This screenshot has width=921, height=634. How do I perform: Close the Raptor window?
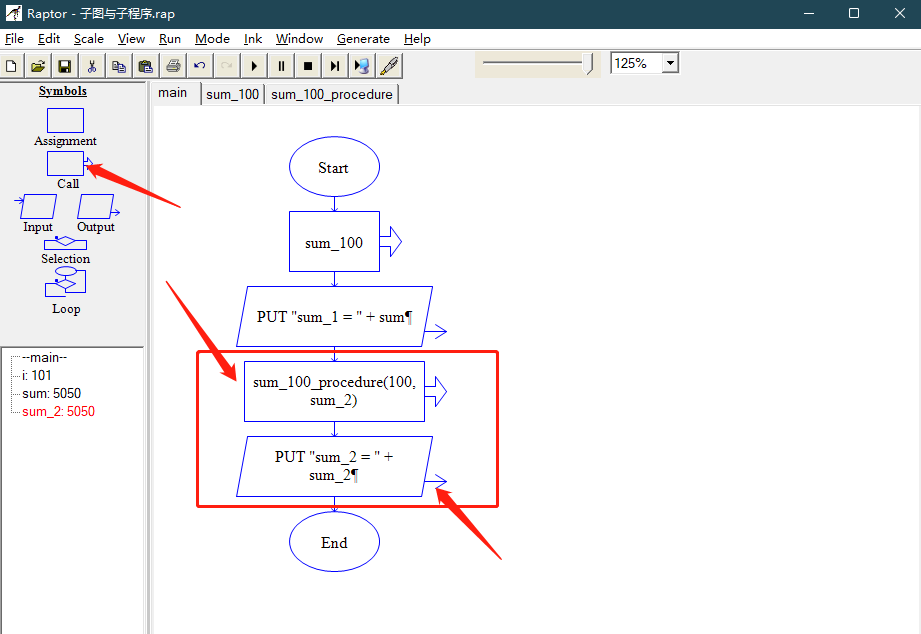(x=899, y=13)
